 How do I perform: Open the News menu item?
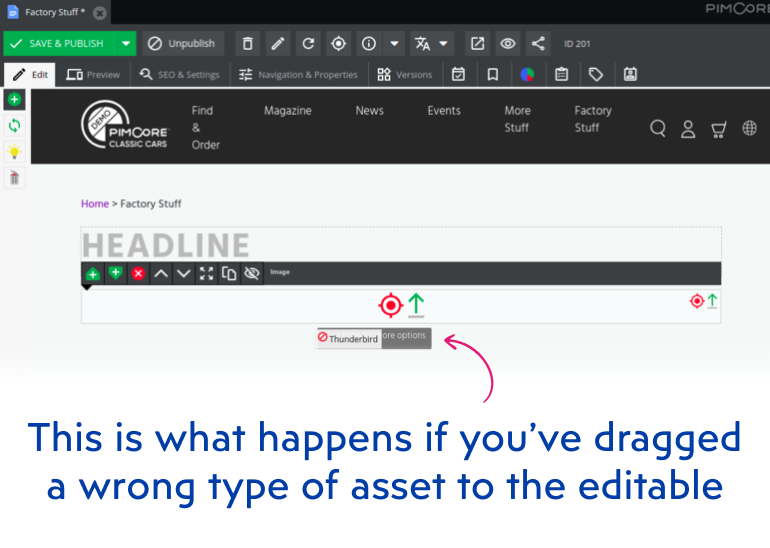[369, 111]
